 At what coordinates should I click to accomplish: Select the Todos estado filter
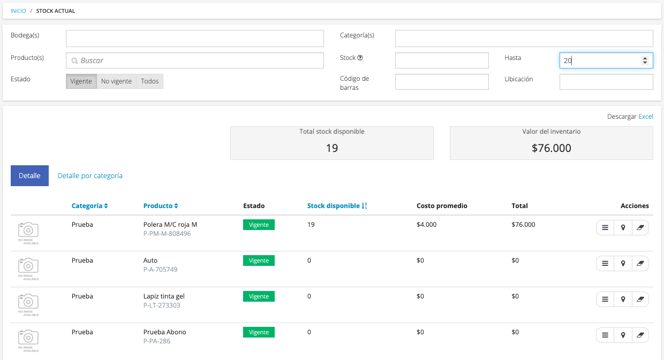[149, 81]
